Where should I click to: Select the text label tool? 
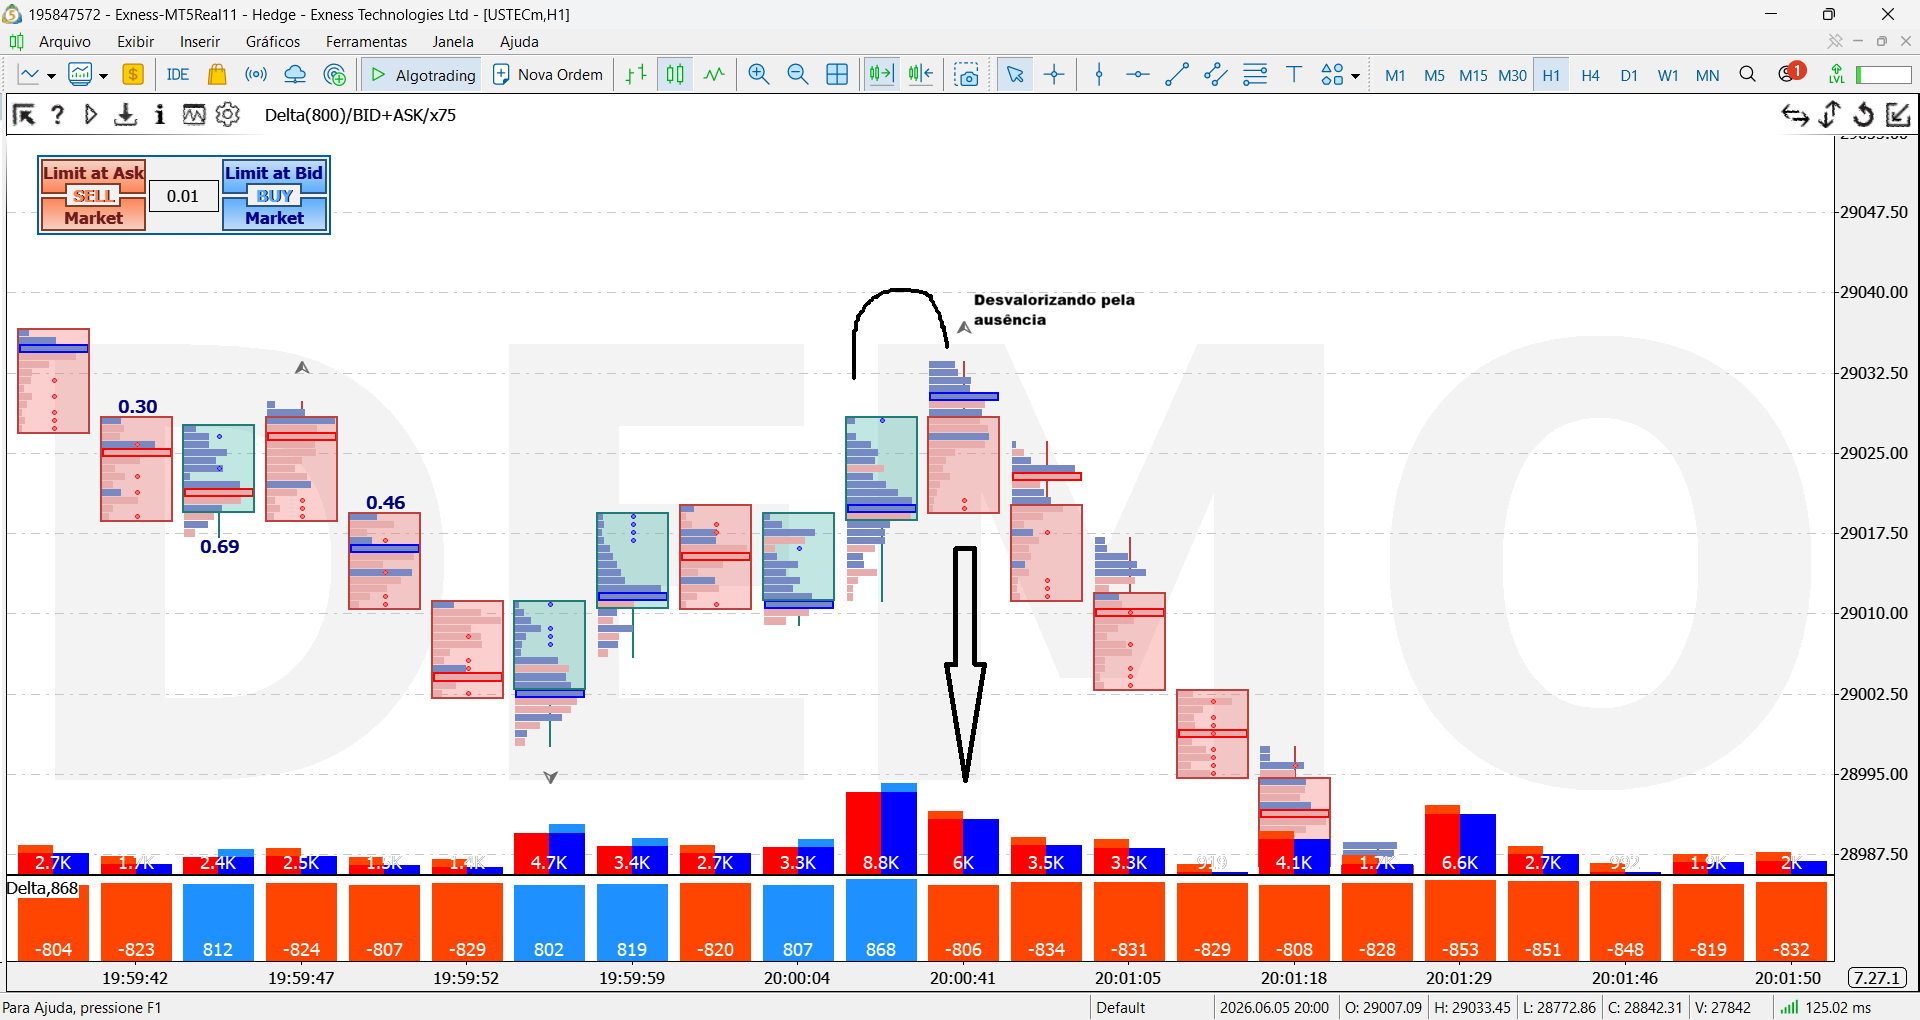point(1294,75)
